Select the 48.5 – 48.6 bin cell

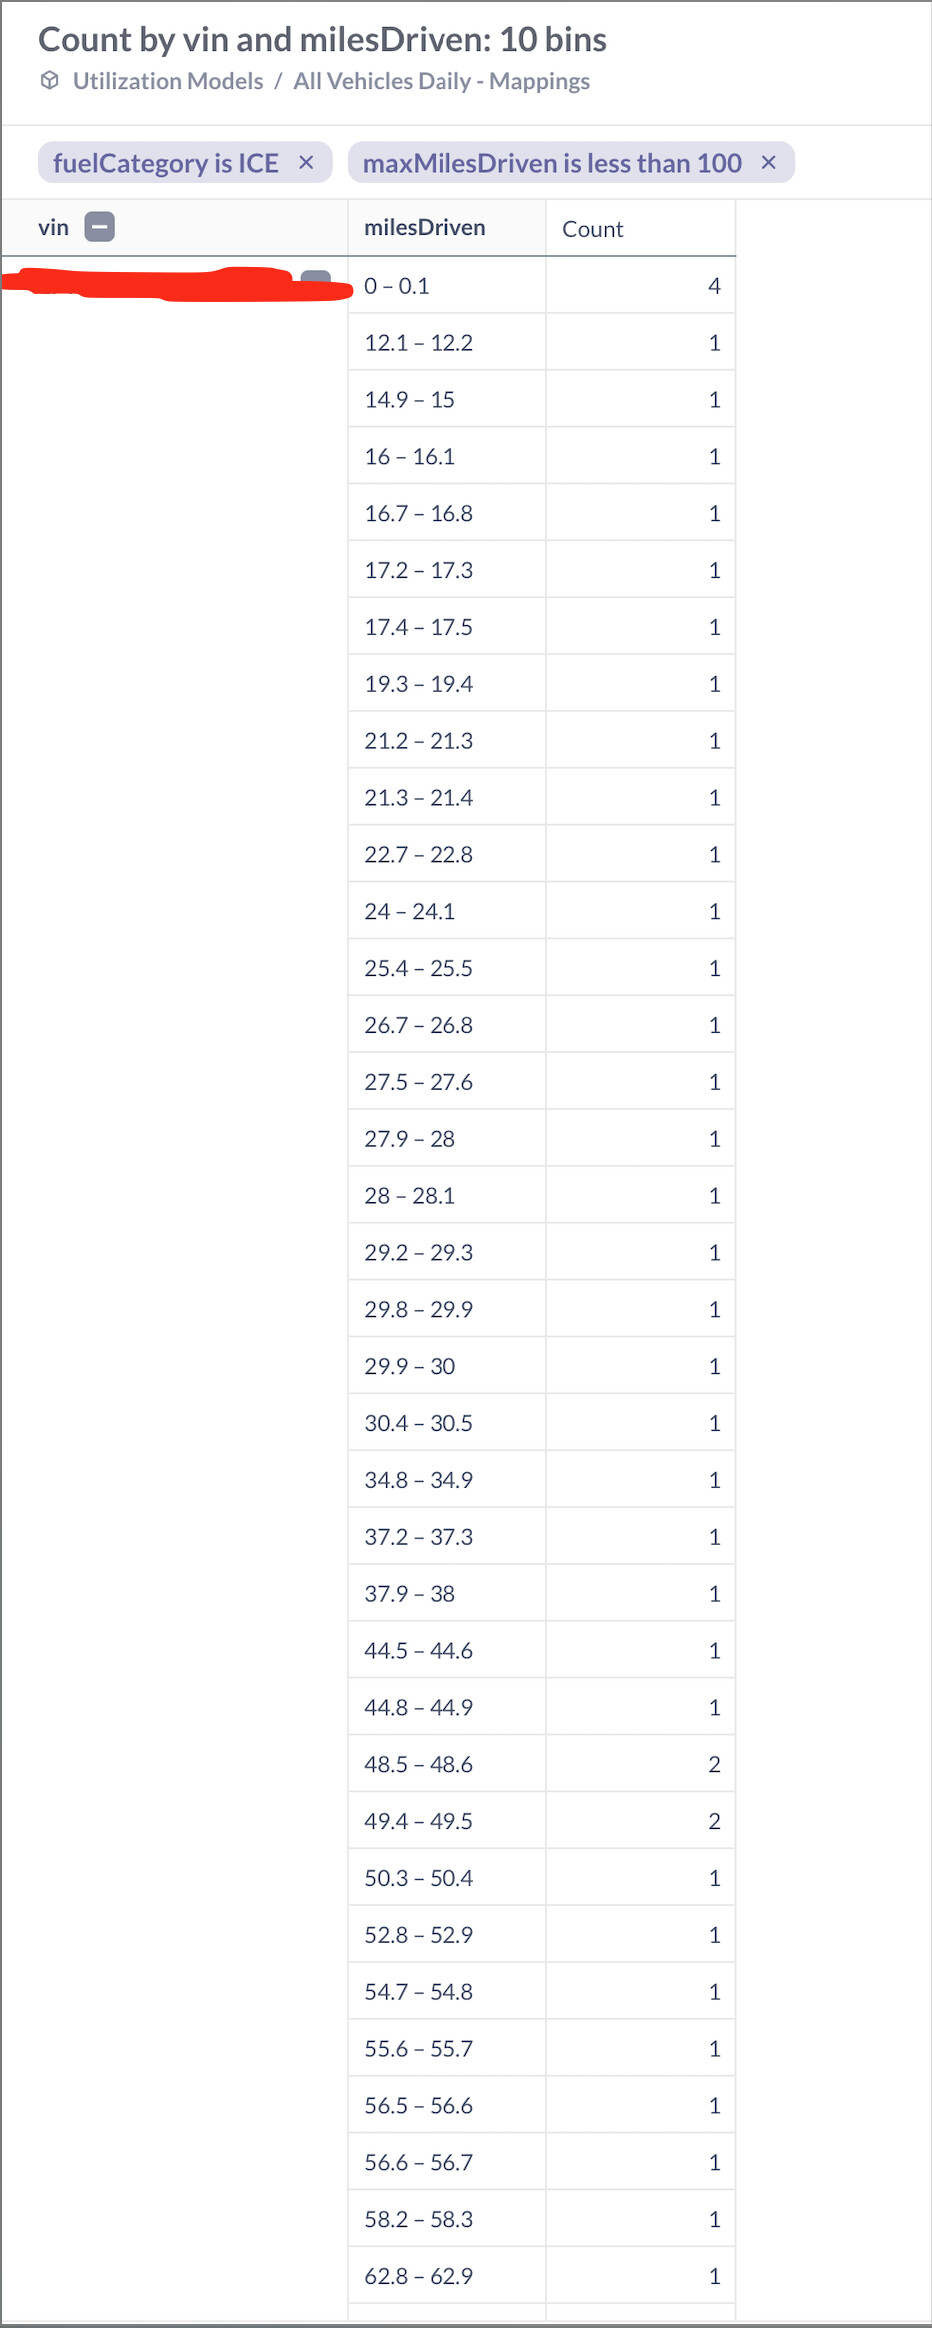click(x=446, y=1764)
